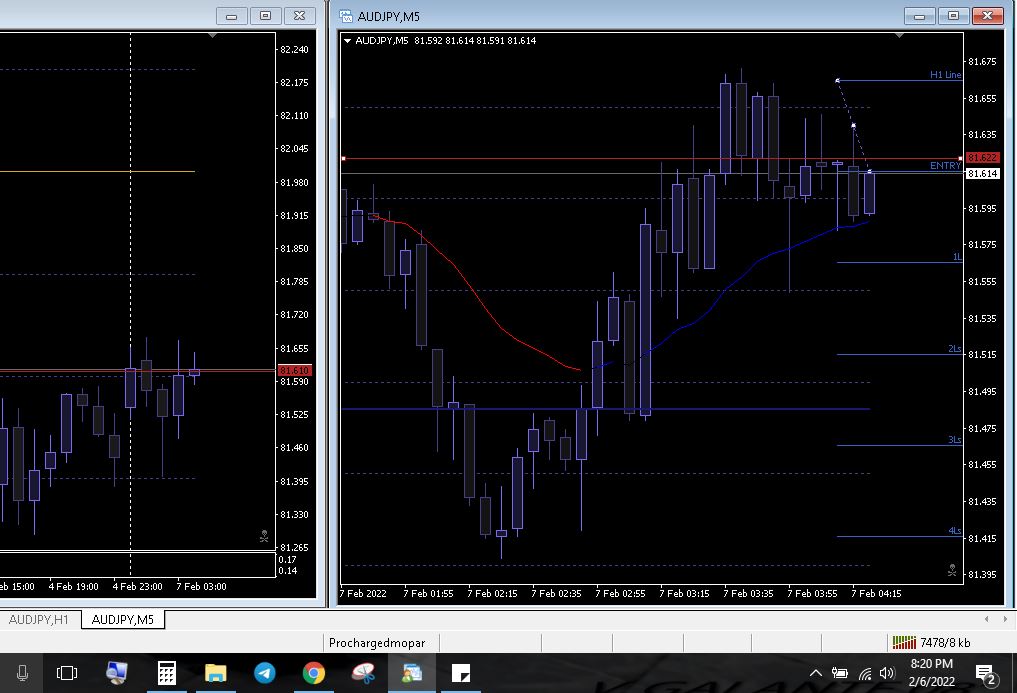Expand the AUDJPY,M5 chart title arrow
The height and width of the screenshot is (693, 1017).
347,41
